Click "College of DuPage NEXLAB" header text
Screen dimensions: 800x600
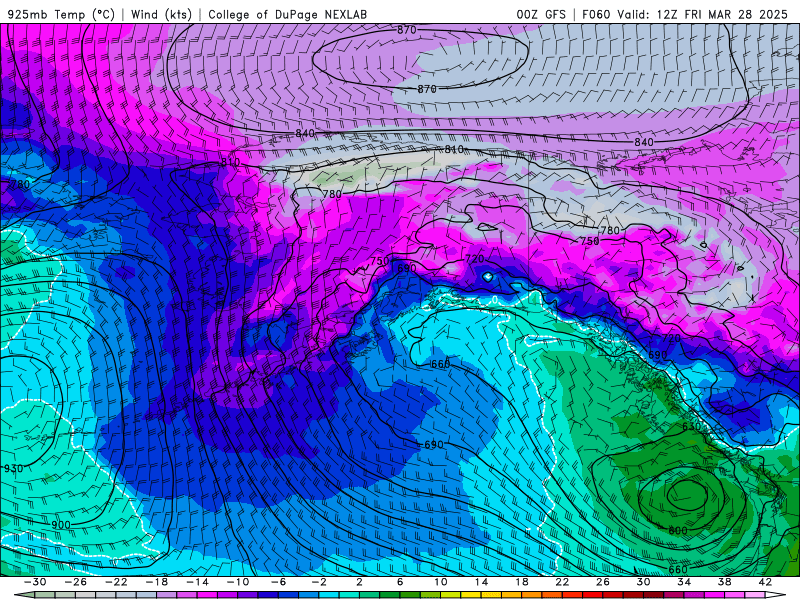287,14
